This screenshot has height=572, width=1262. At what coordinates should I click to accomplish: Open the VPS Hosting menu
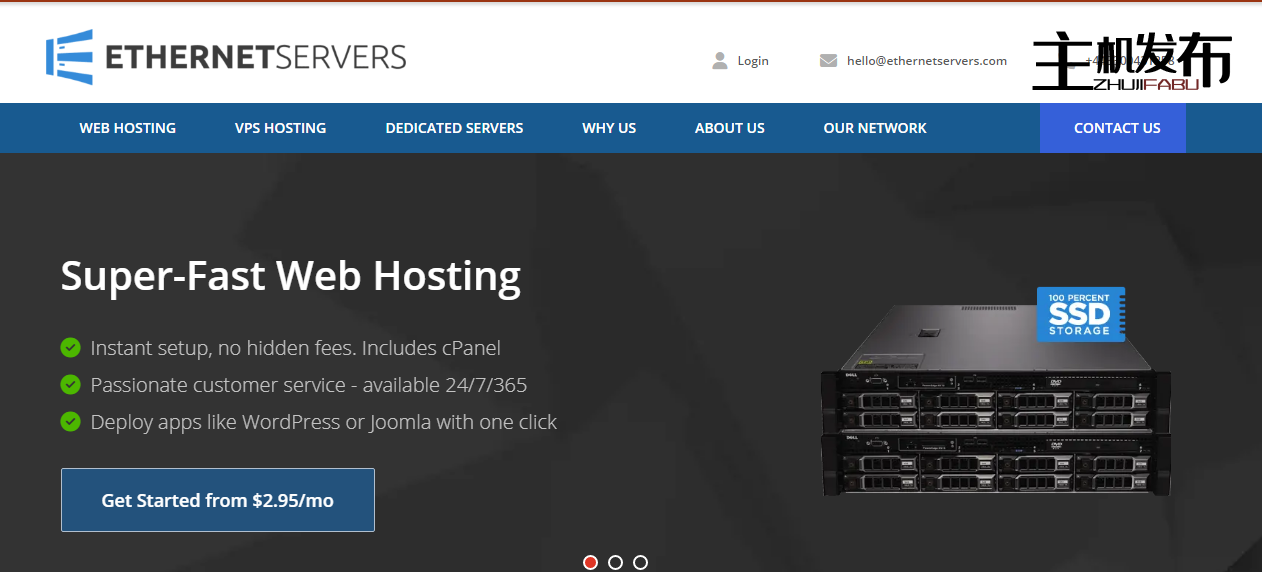coord(281,128)
